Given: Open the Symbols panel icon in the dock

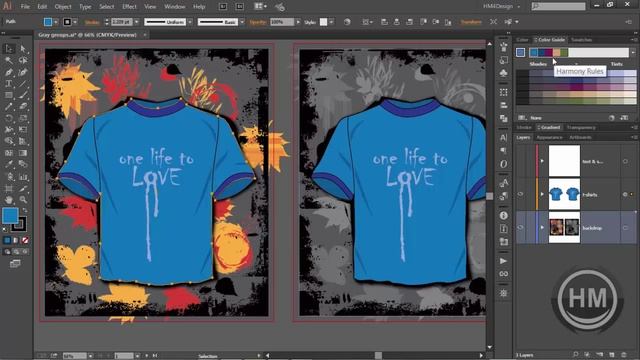Looking at the screenshot, I should pos(504,73).
